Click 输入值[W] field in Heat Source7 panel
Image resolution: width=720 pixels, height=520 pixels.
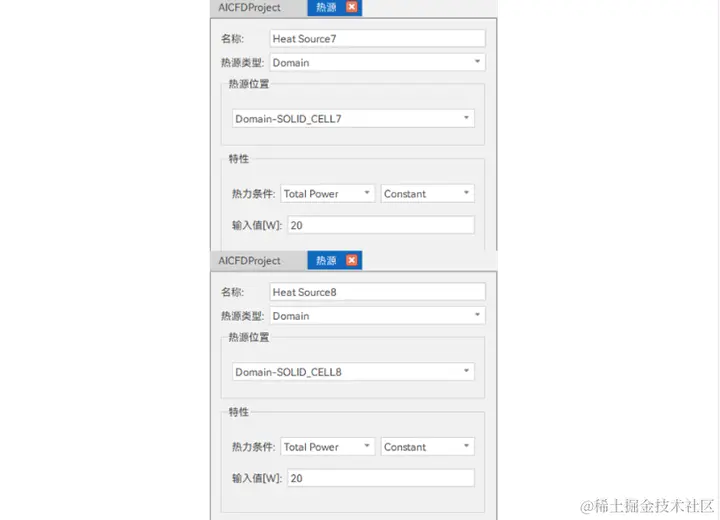coord(381,225)
